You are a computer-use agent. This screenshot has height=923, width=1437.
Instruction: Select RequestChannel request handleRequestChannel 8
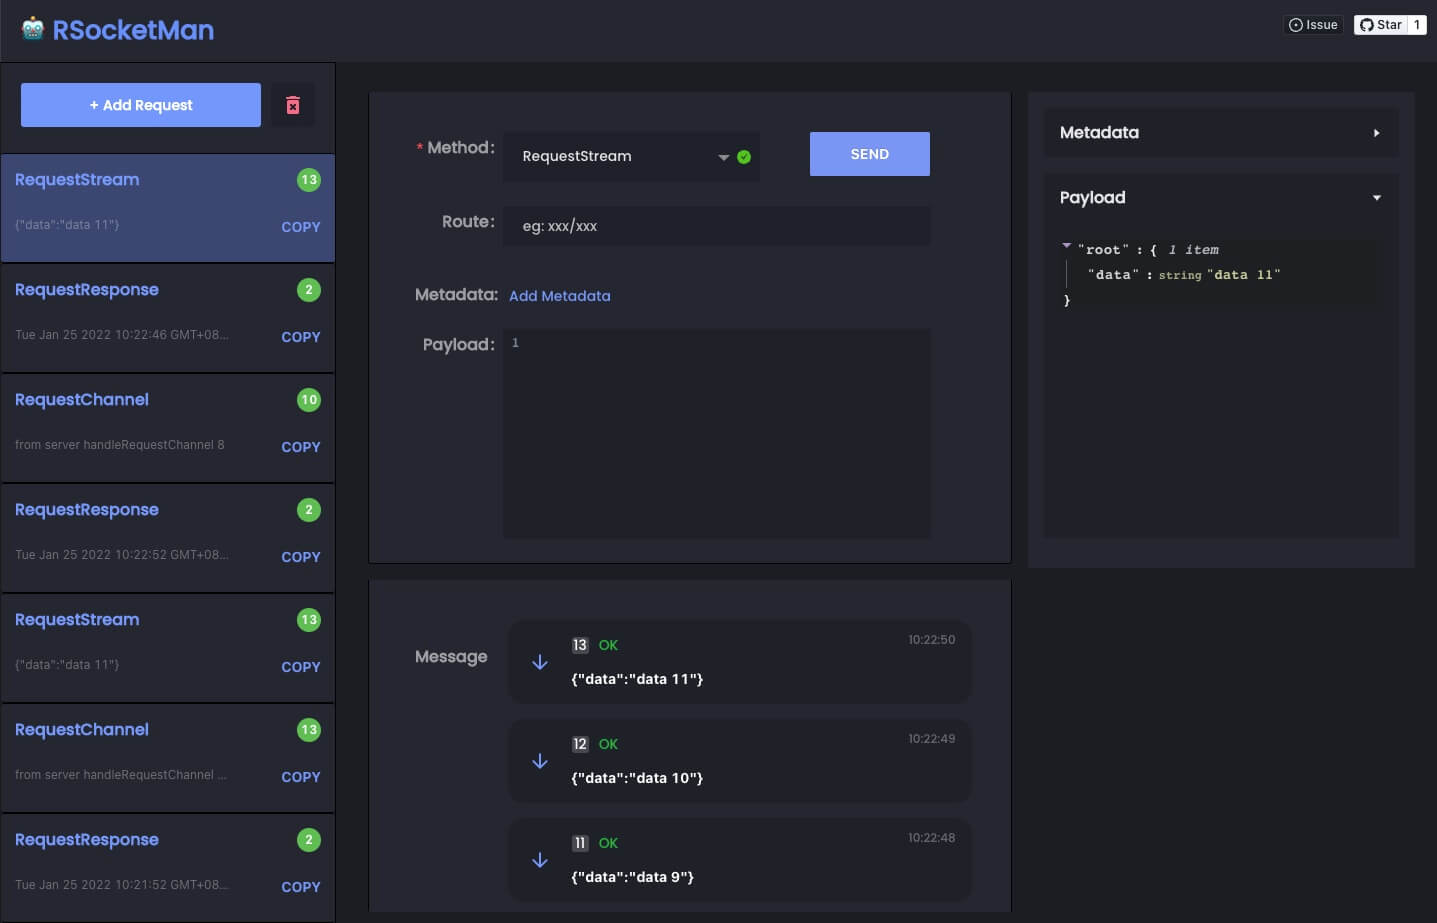168,428
